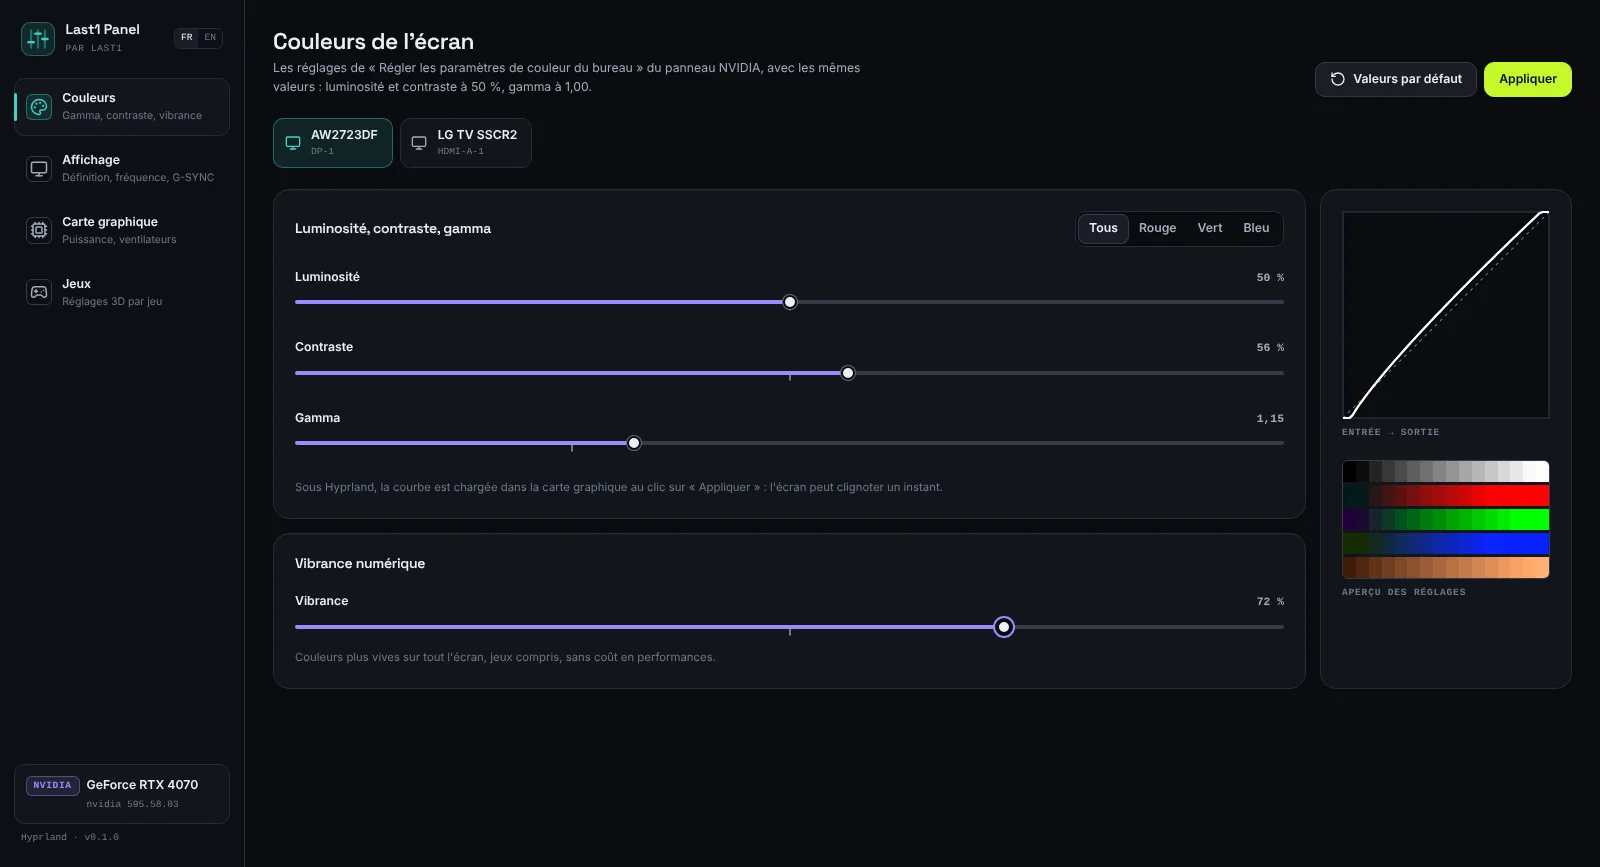Click the LG TV SSCR2 monitor icon
The image size is (1600, 867).
[419, 143]
